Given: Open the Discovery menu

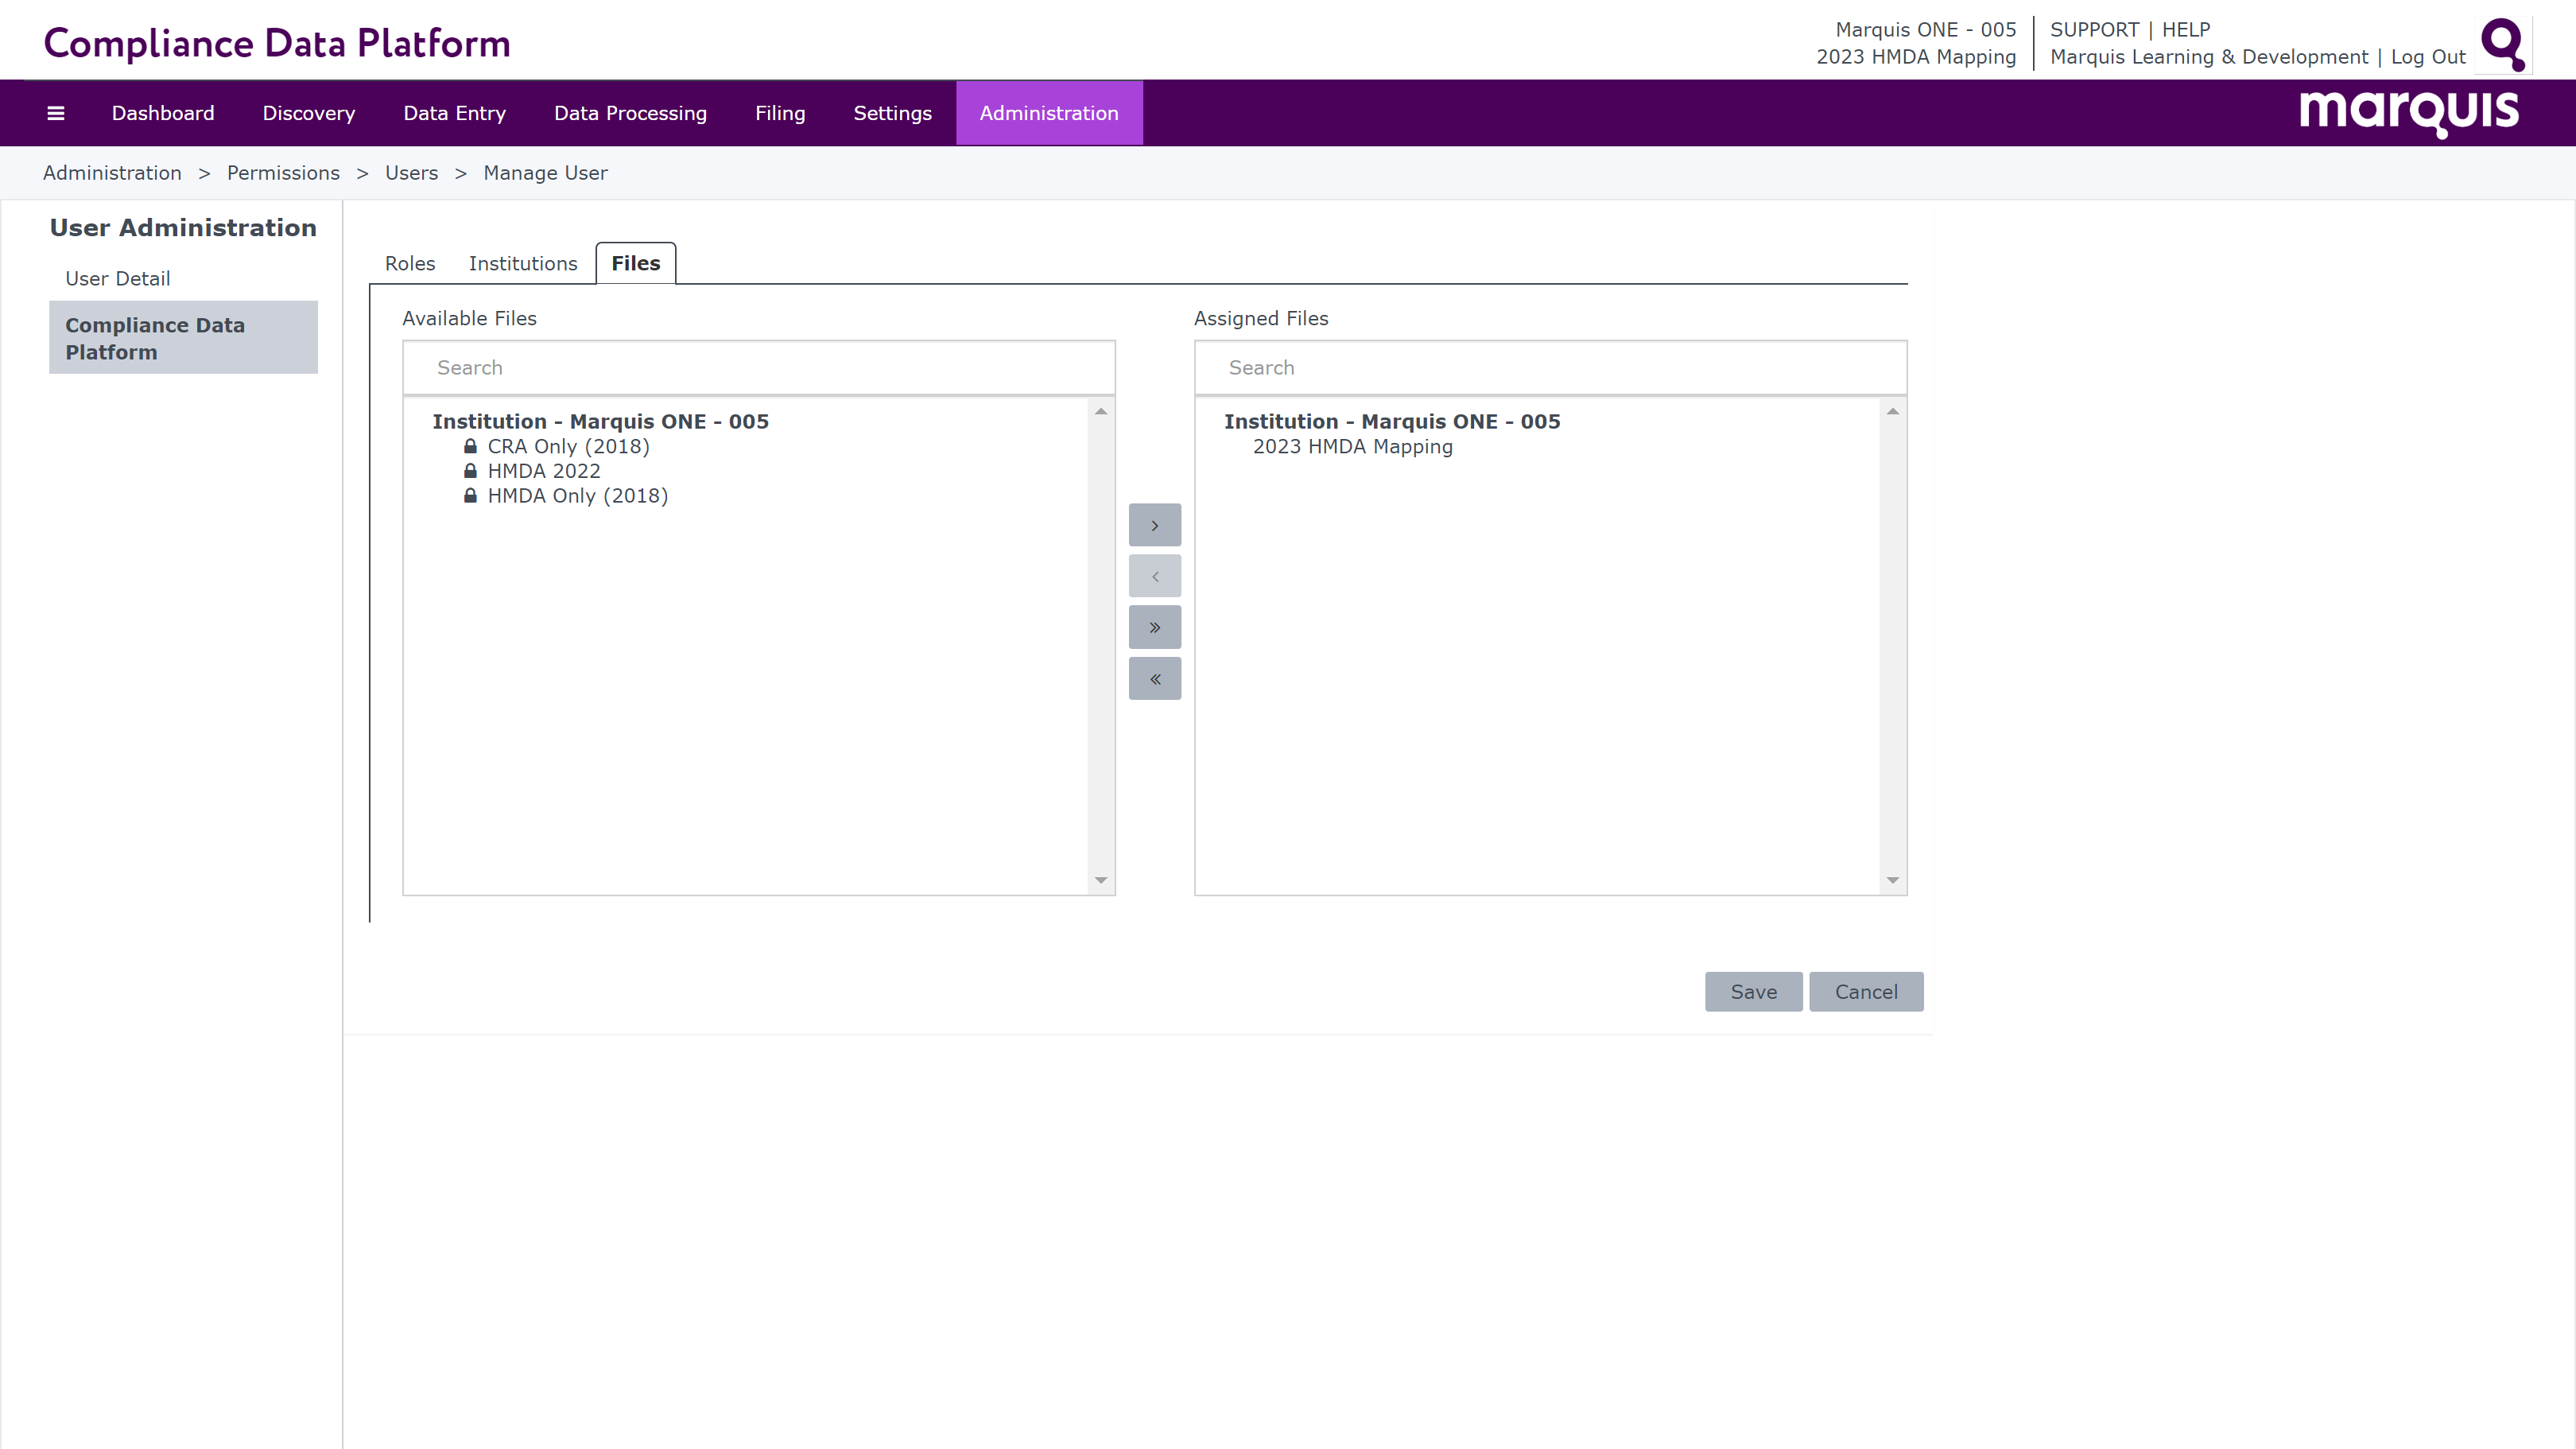Looking at the screenshot, I should coord(309,113).
